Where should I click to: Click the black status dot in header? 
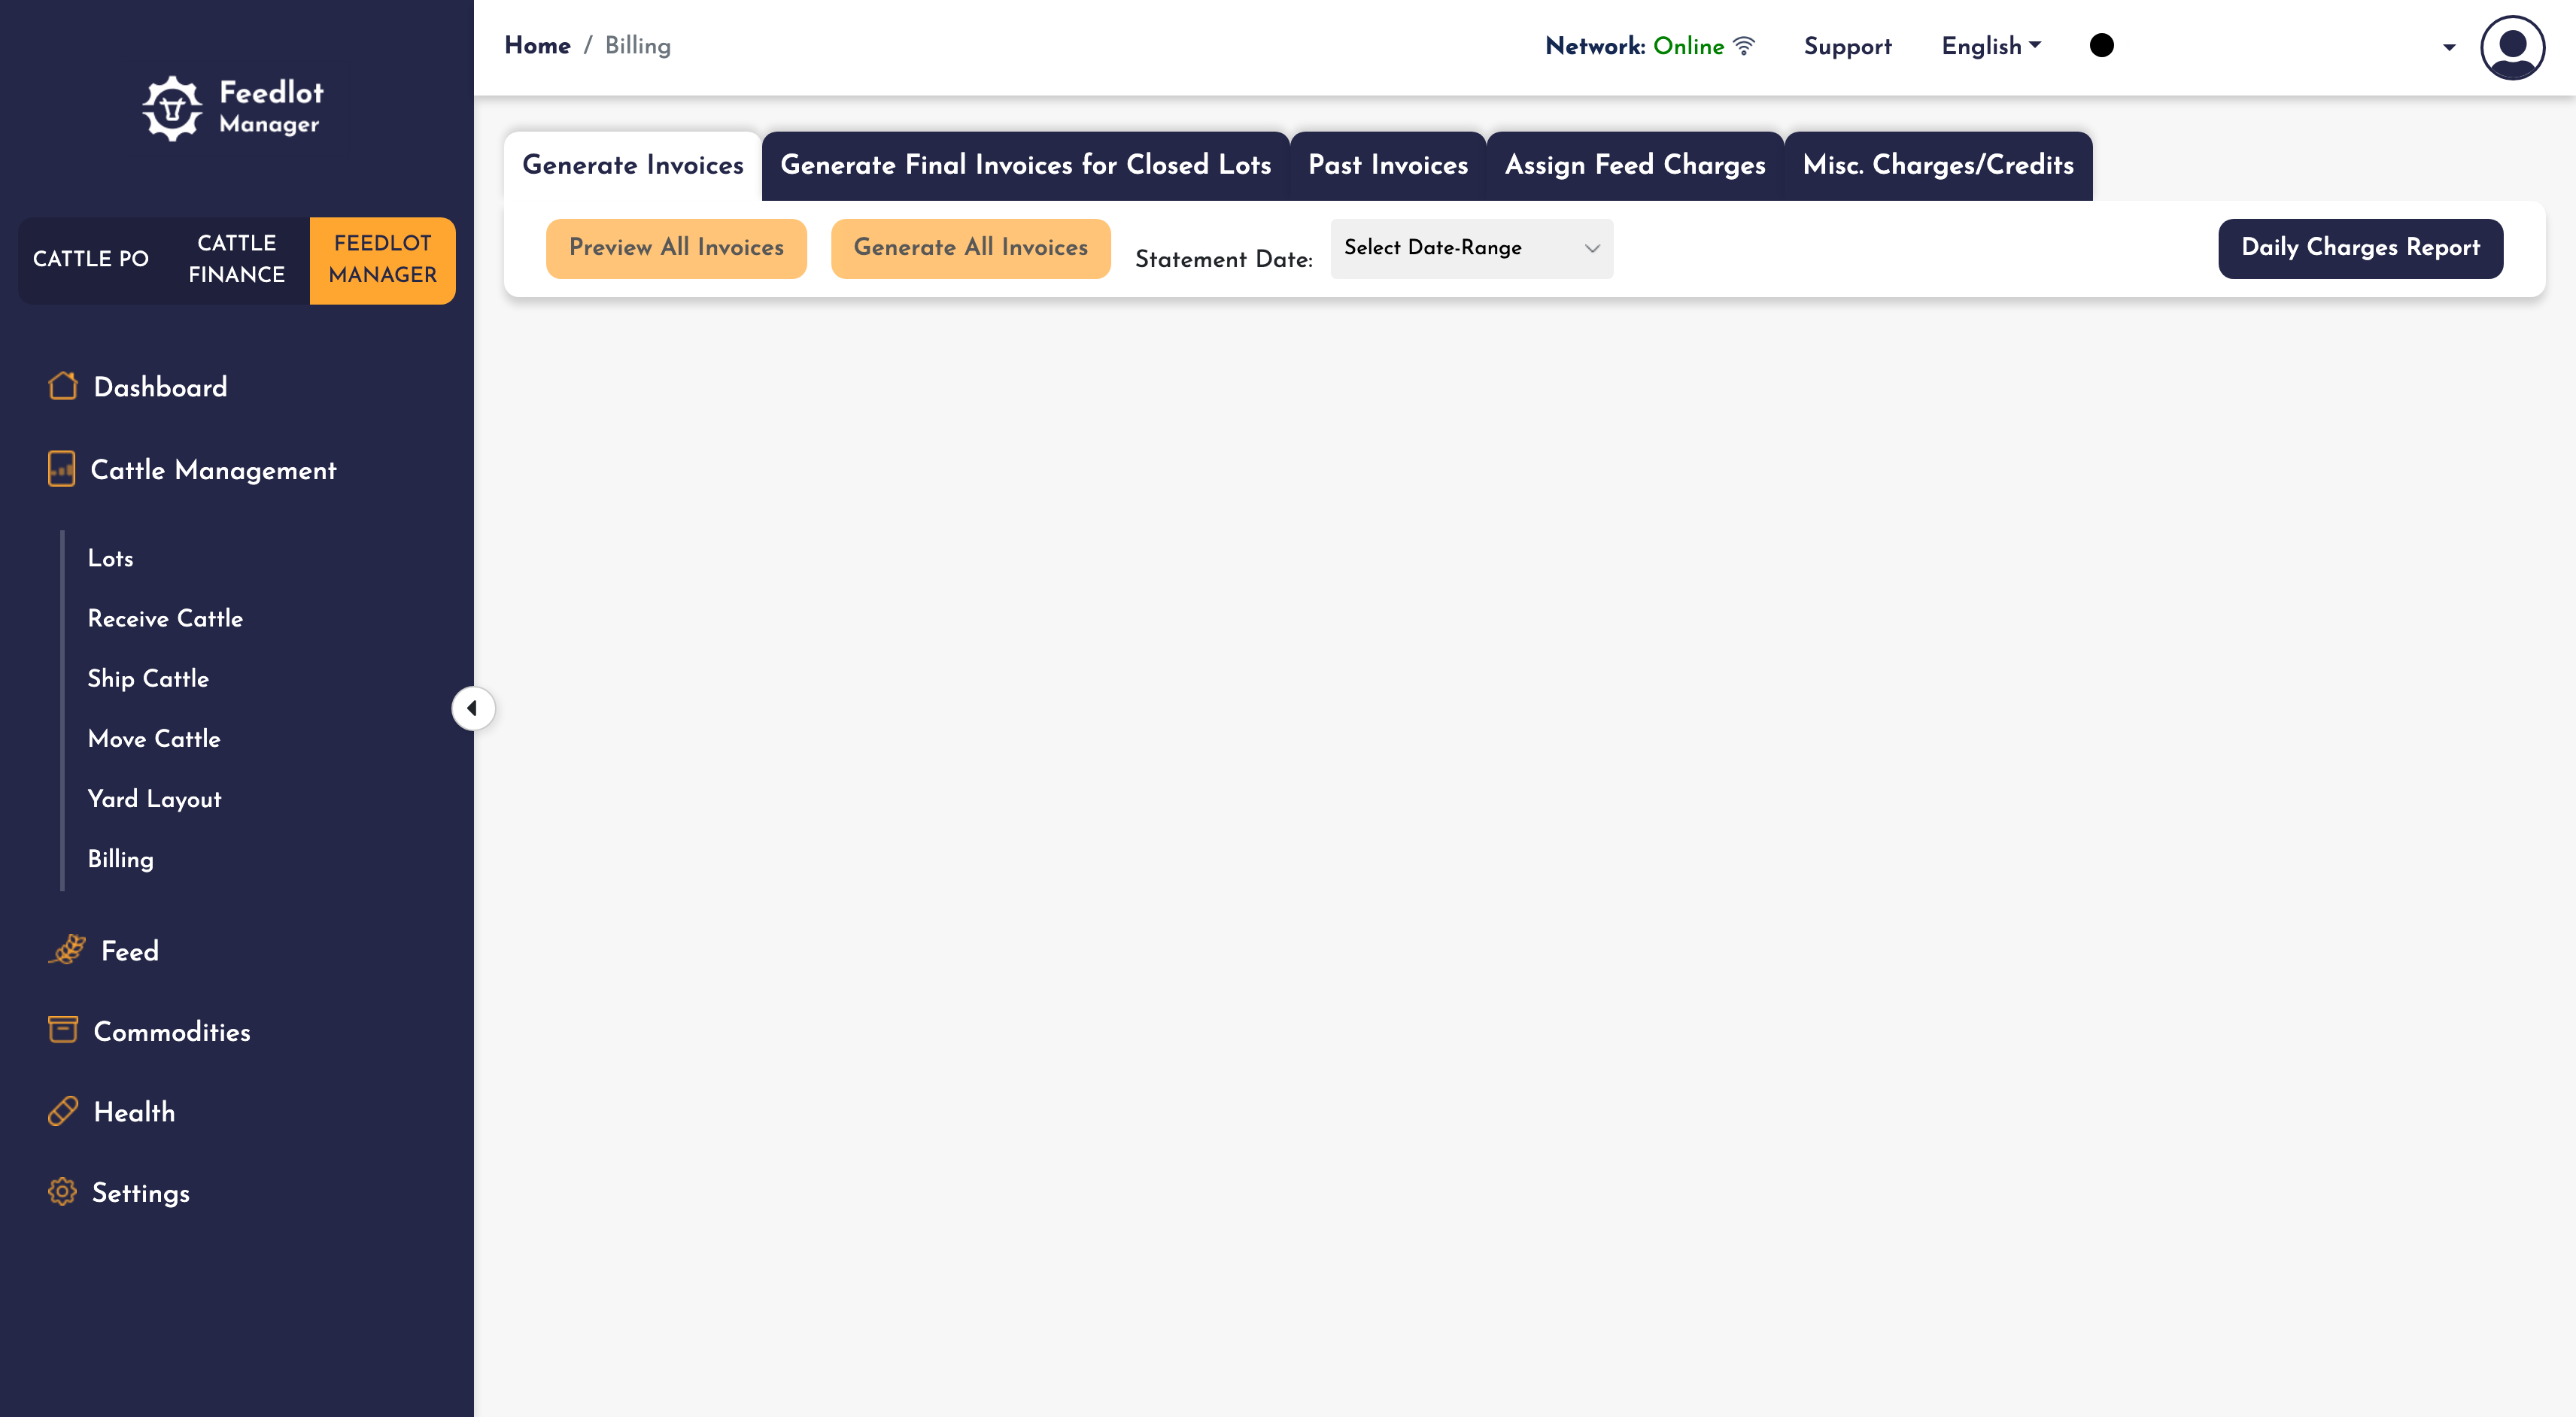pyautogui.click(x=2101, y=46)
